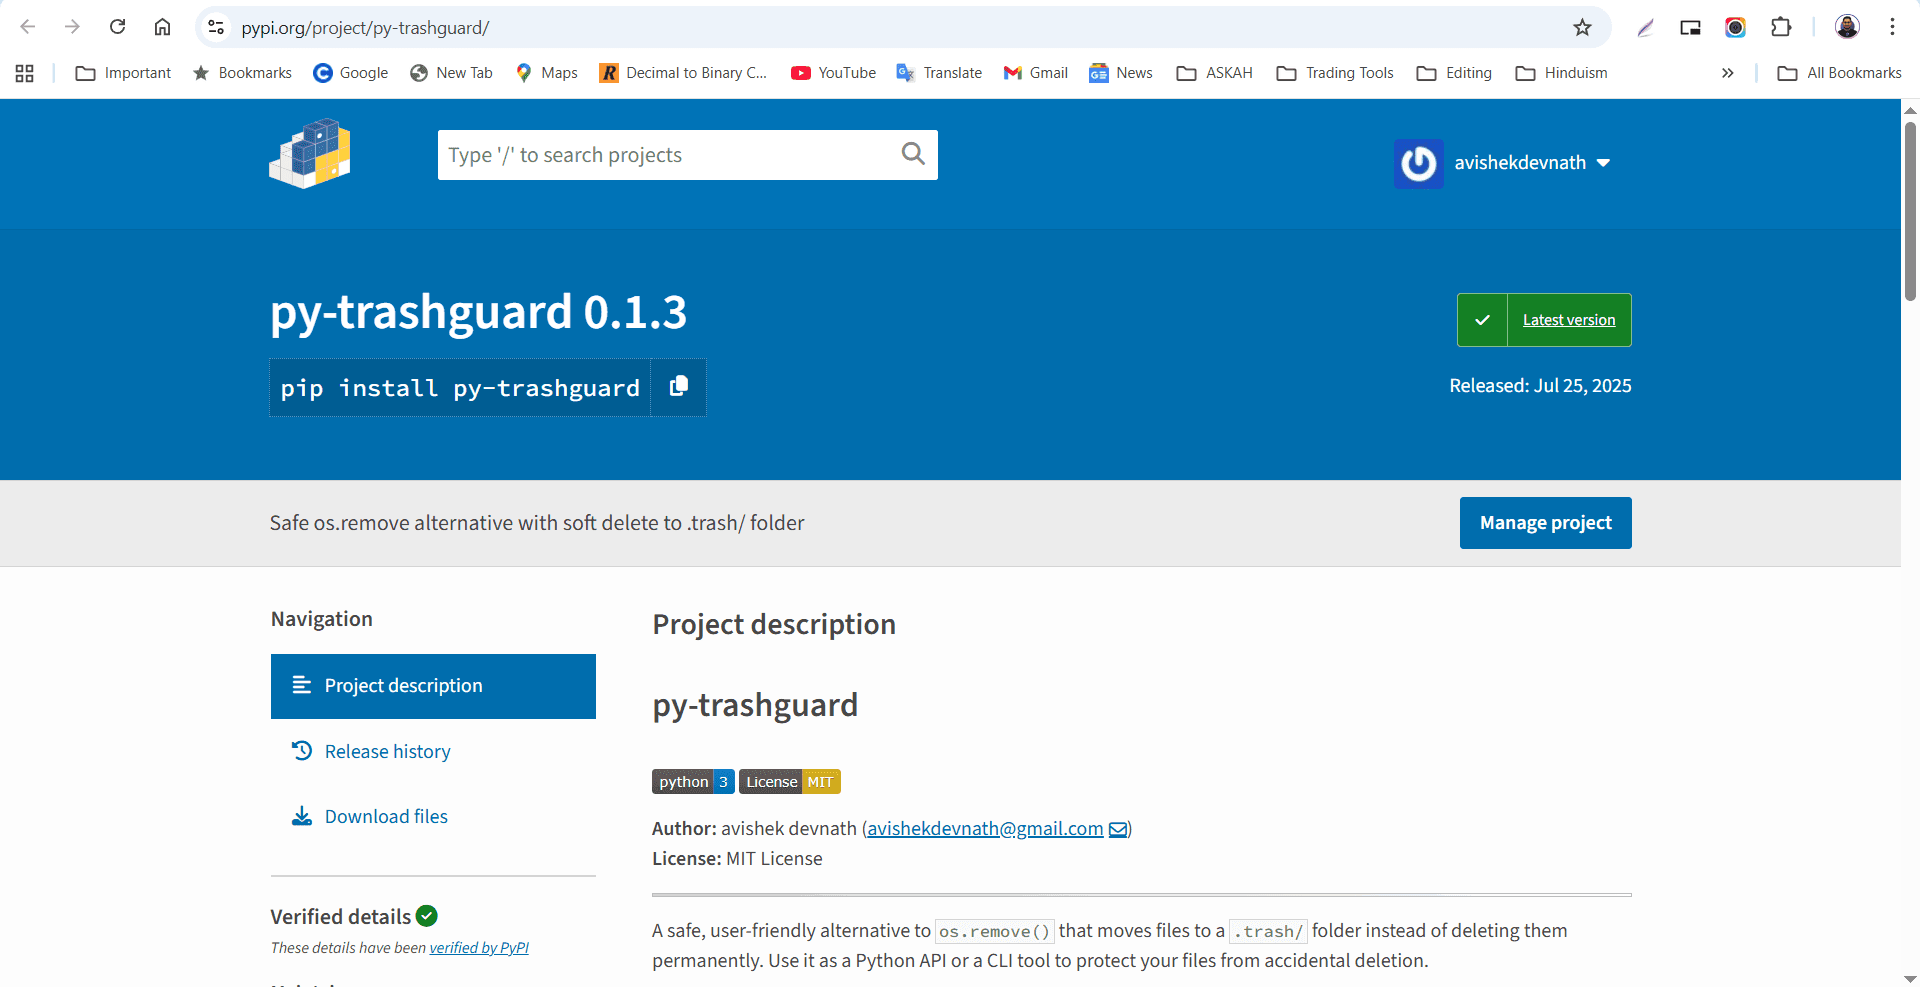The image size is (1920, 987).
Task: Open YouTube from the bookmarks bar
Action: click(x=833, y=72)
